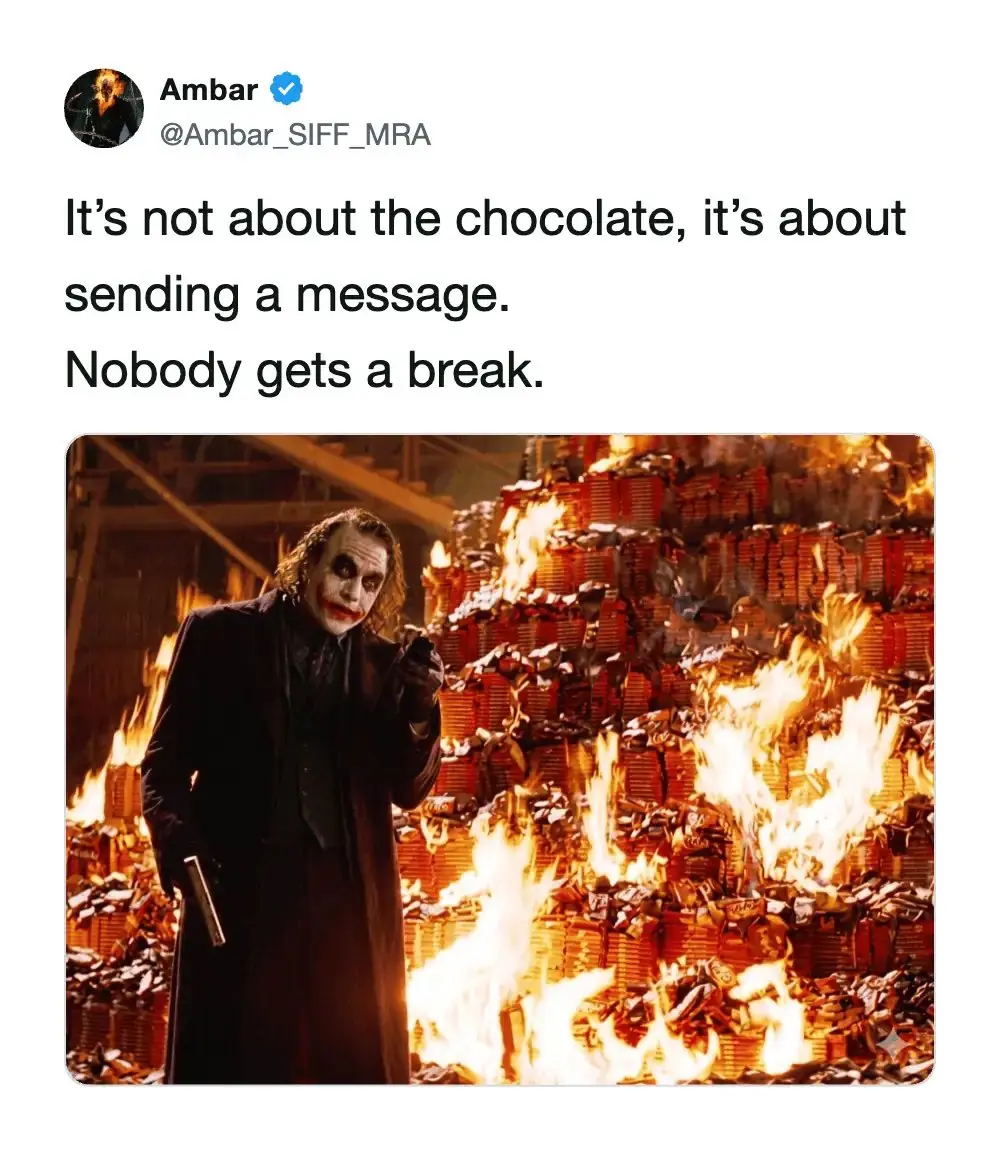Open Ambar's flaming skull profile avatar
This screenshot has height=1152, width=1000.
[x=104, y=109]
